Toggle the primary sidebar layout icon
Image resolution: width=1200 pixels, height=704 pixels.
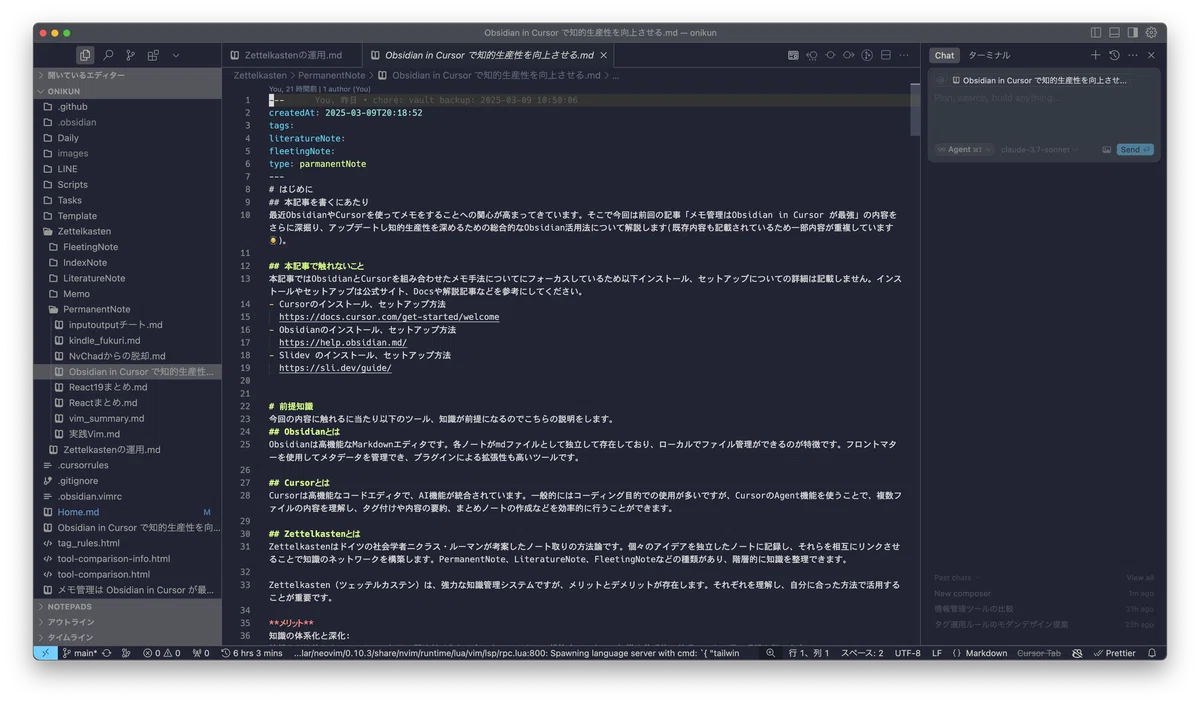pos(1096,33)
